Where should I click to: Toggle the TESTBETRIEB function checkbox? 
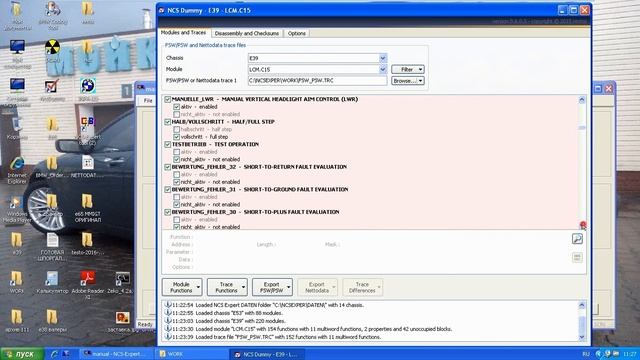[167, 144]
